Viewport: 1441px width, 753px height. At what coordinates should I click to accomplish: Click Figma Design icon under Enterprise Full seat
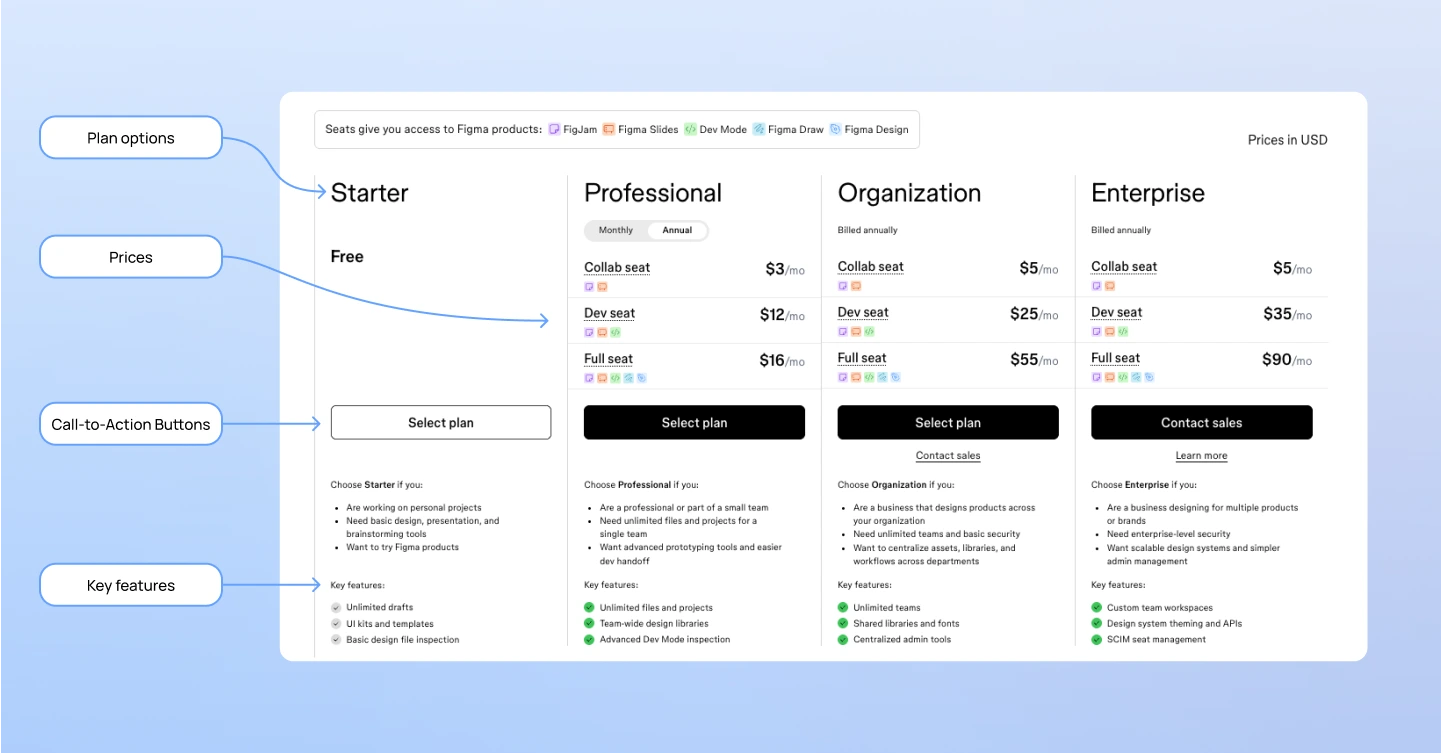(1148, 377)
